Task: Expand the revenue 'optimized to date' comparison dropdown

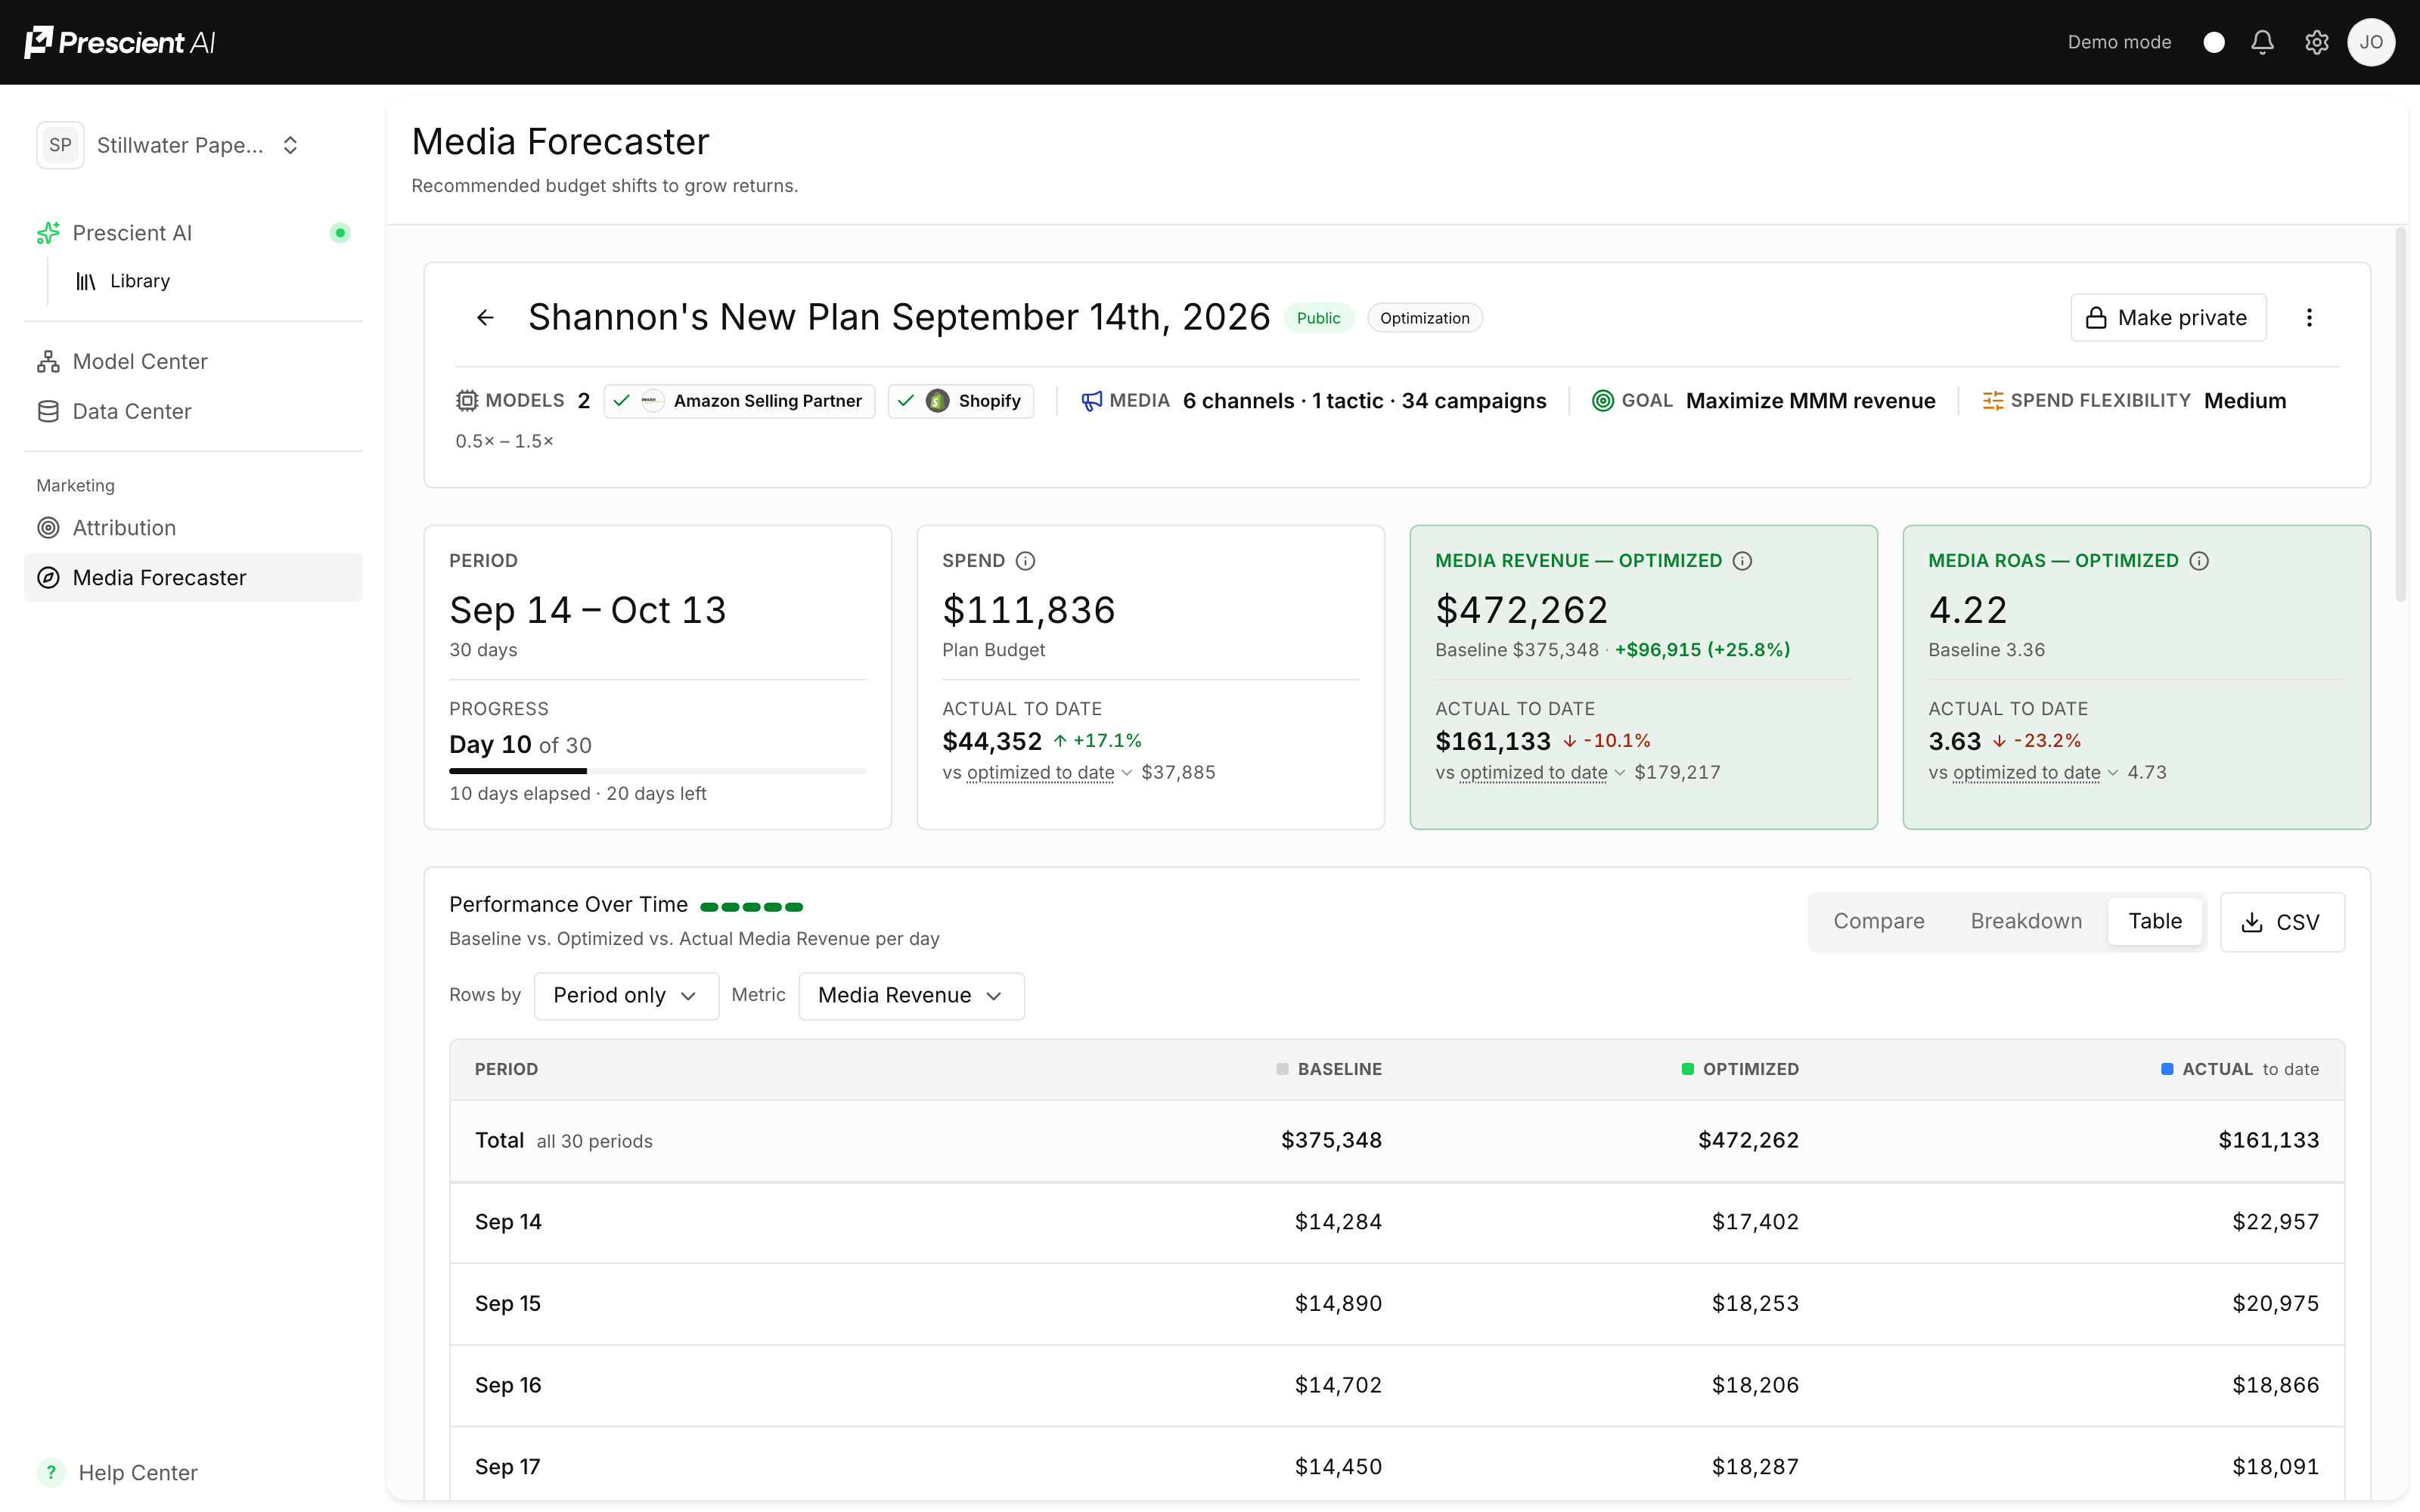Action: point(1542,773)
